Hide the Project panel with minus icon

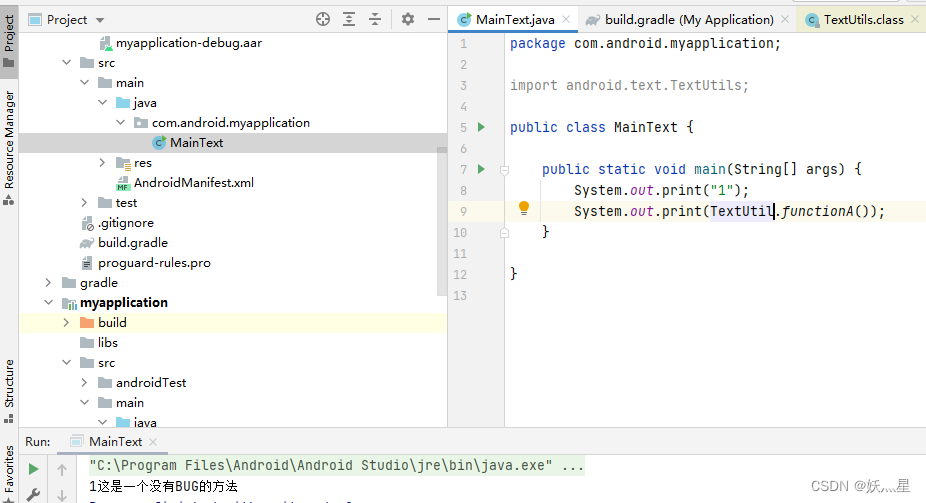433,19
